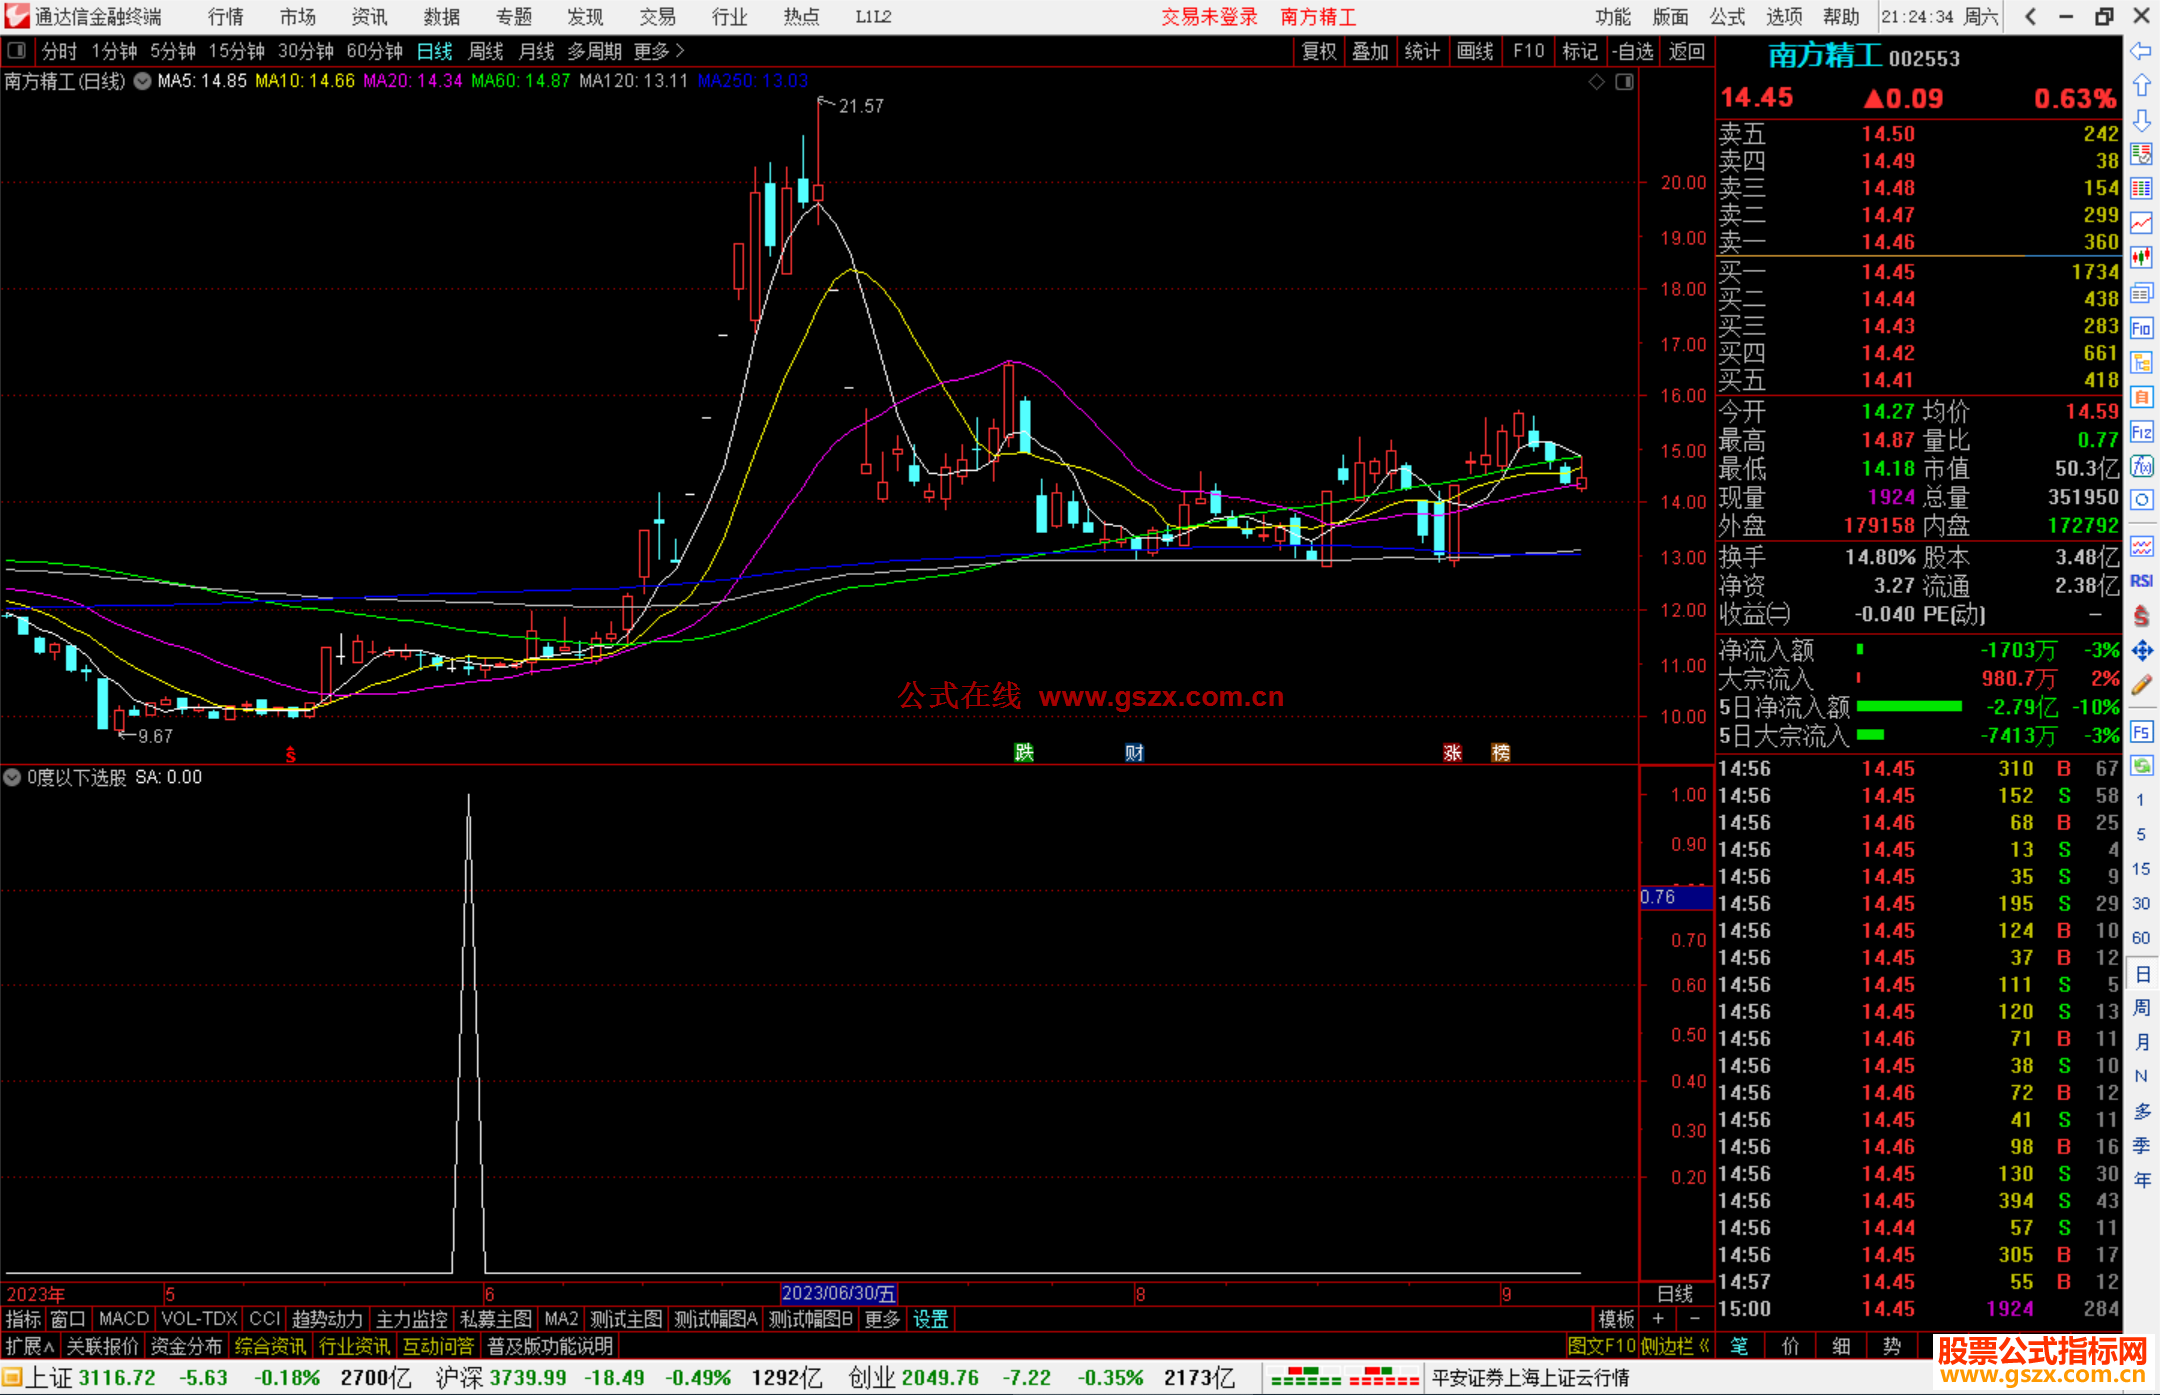The image size is (2160, 1395).
Task: Click the 2023/06/30 date marker
Action: point(838,1293)
